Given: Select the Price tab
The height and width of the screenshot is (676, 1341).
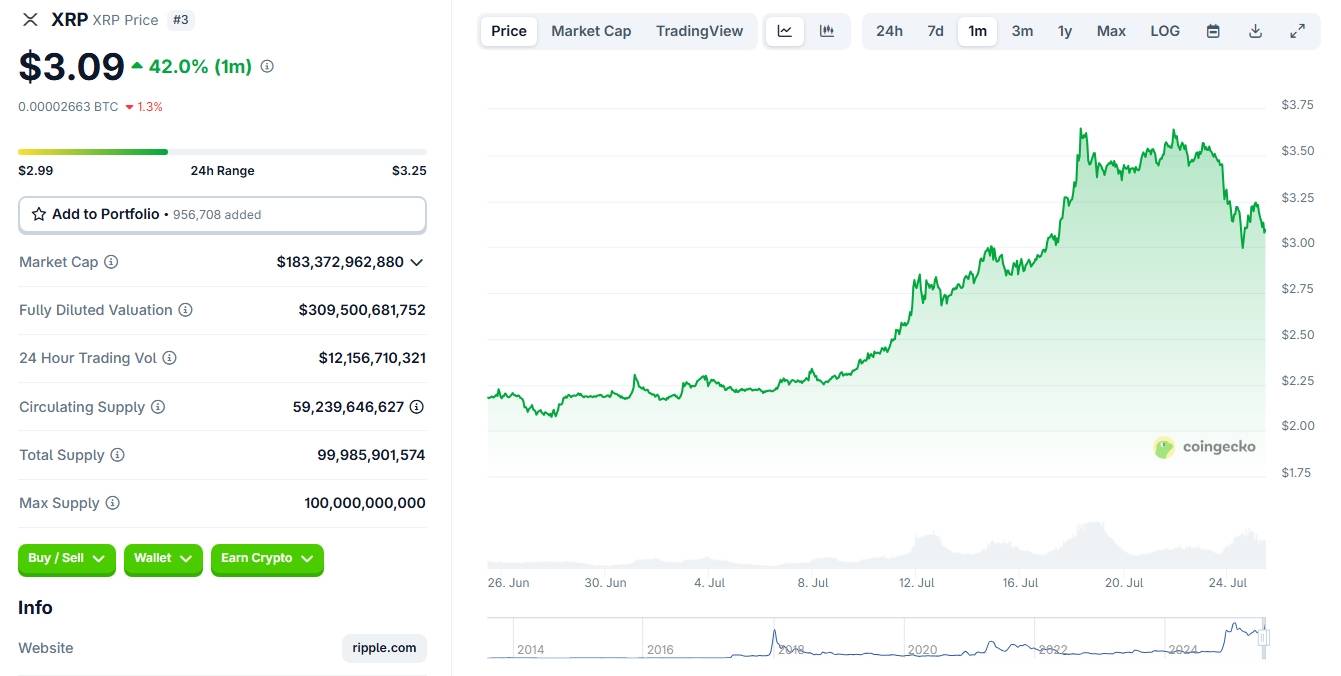Looking at the screenshot, I should coord(509,31).
